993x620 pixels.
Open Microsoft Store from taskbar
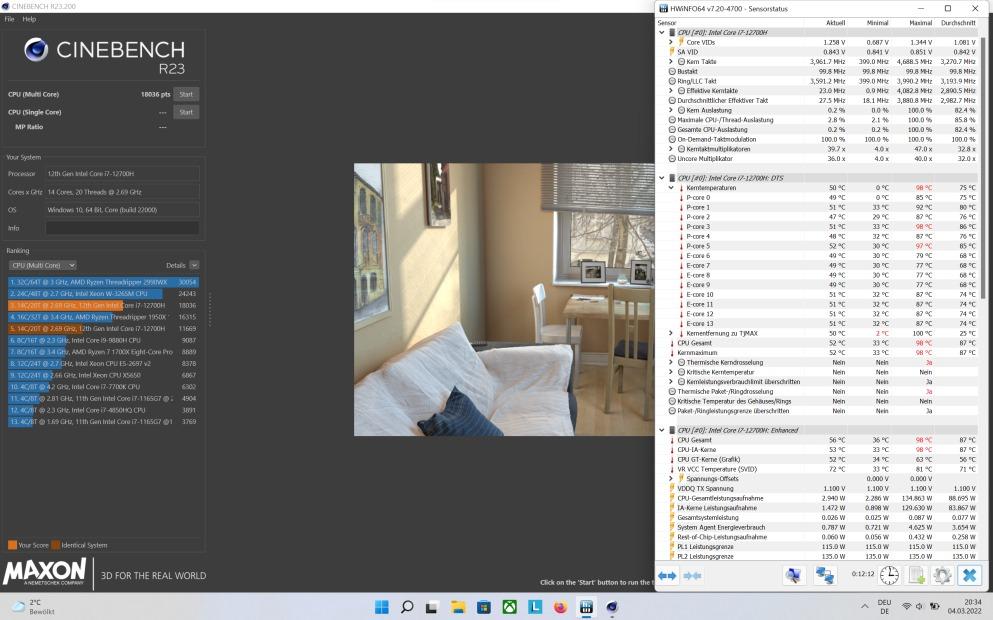click(x=484, y=607)
